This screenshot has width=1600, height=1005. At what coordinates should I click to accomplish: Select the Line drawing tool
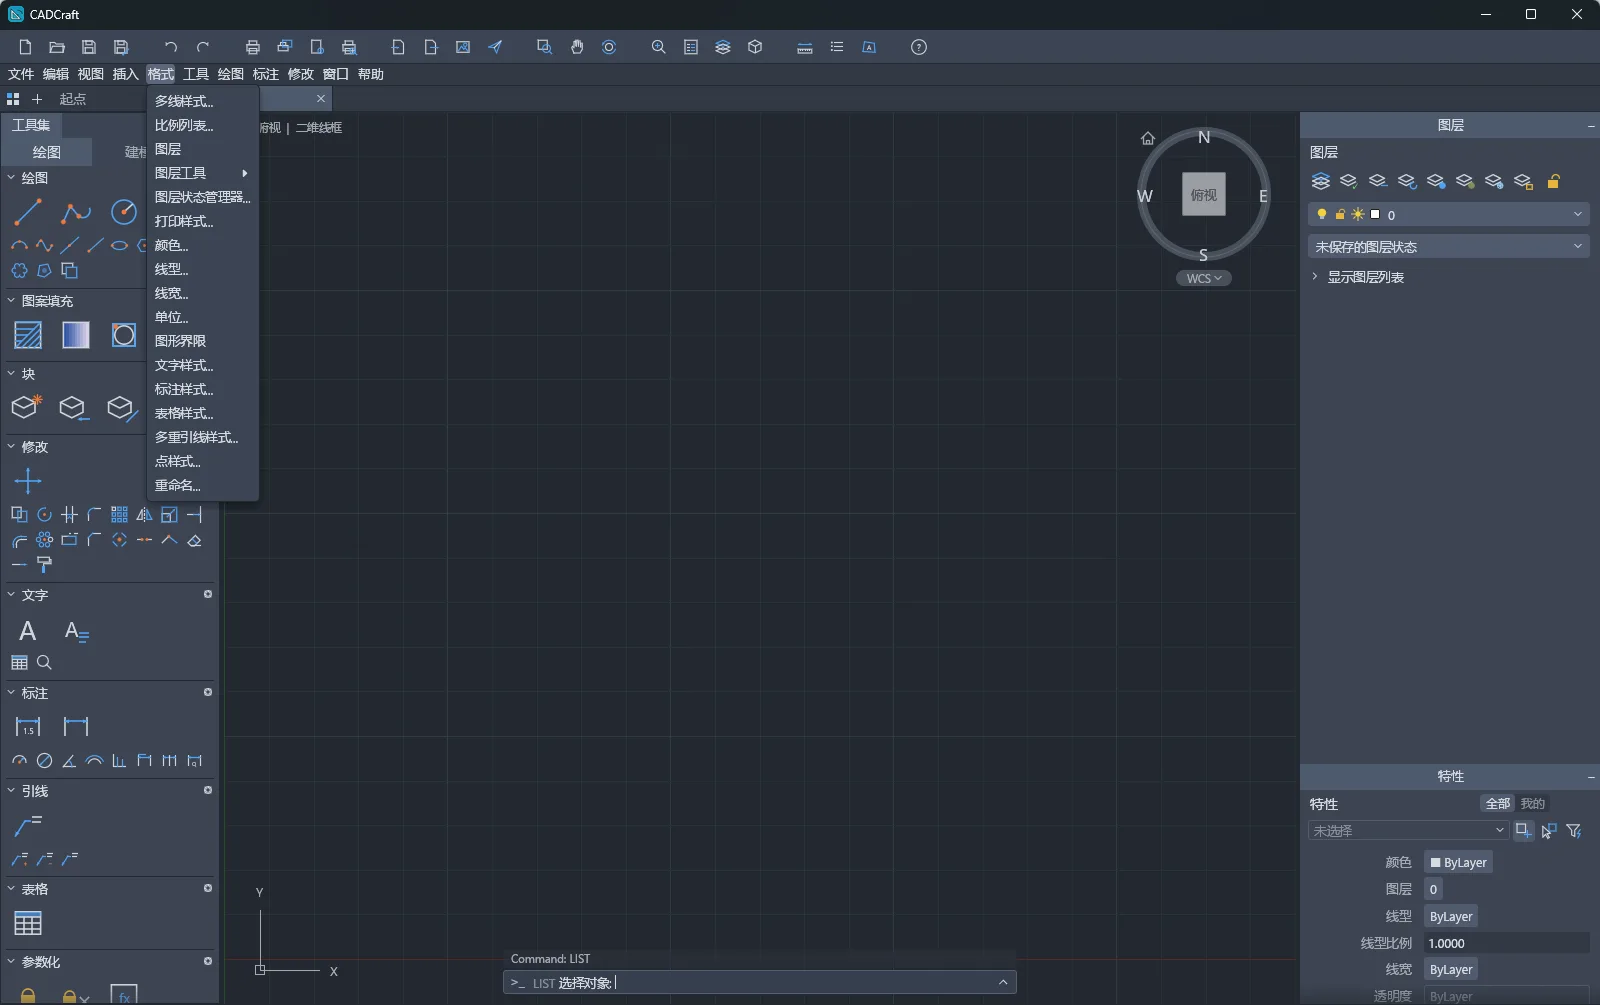(28, 212)
